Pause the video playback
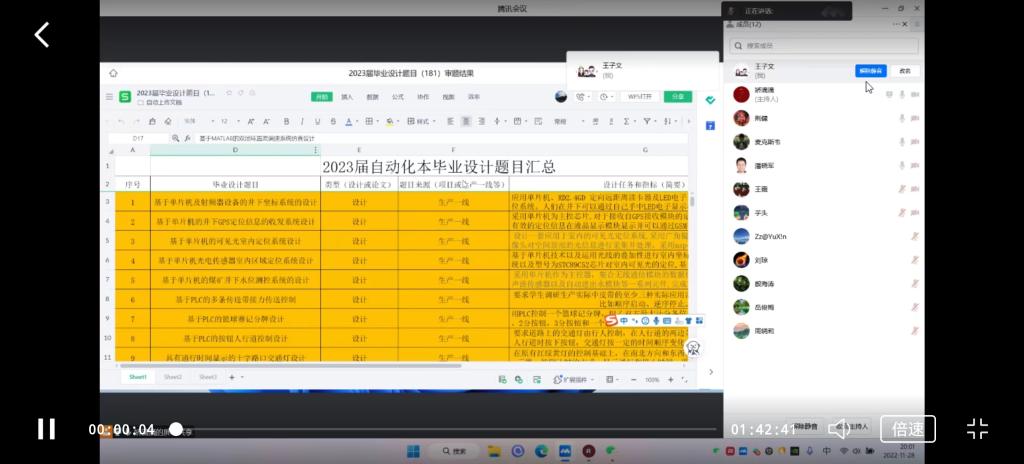Viewport: 1024px width, 464px height. [x=46, y=429]
